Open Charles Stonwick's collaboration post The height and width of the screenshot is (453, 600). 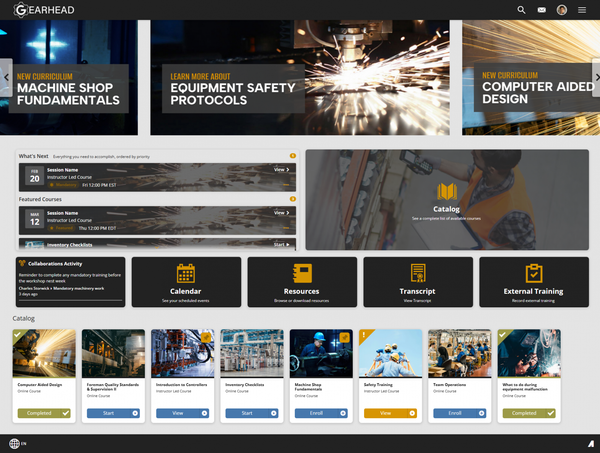point(61,288)
